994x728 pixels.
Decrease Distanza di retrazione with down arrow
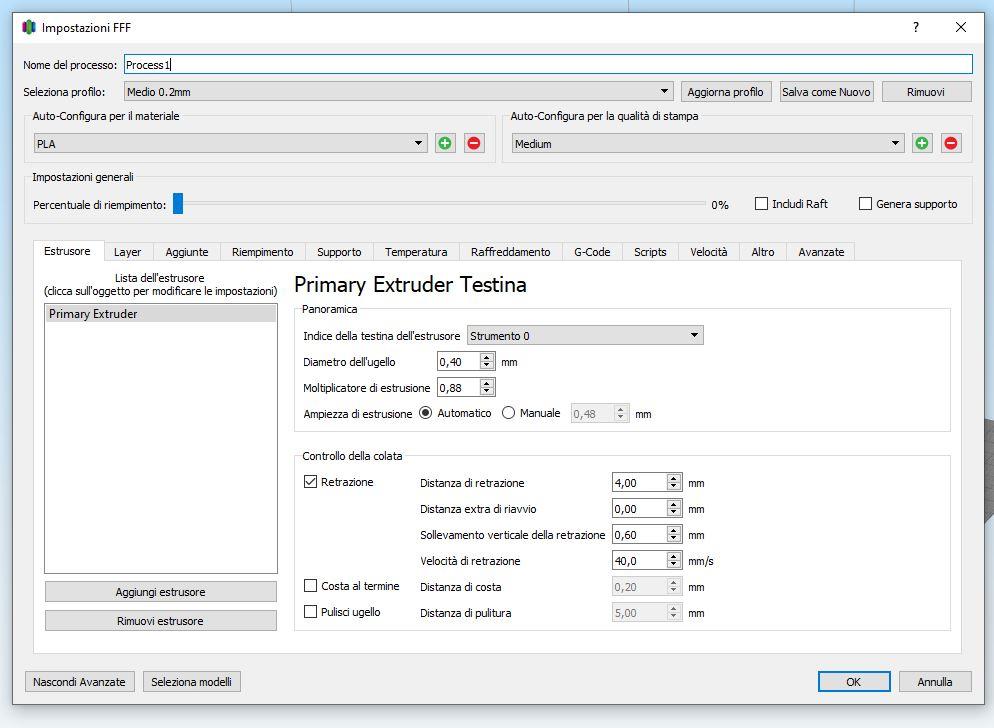coord(674,487)
